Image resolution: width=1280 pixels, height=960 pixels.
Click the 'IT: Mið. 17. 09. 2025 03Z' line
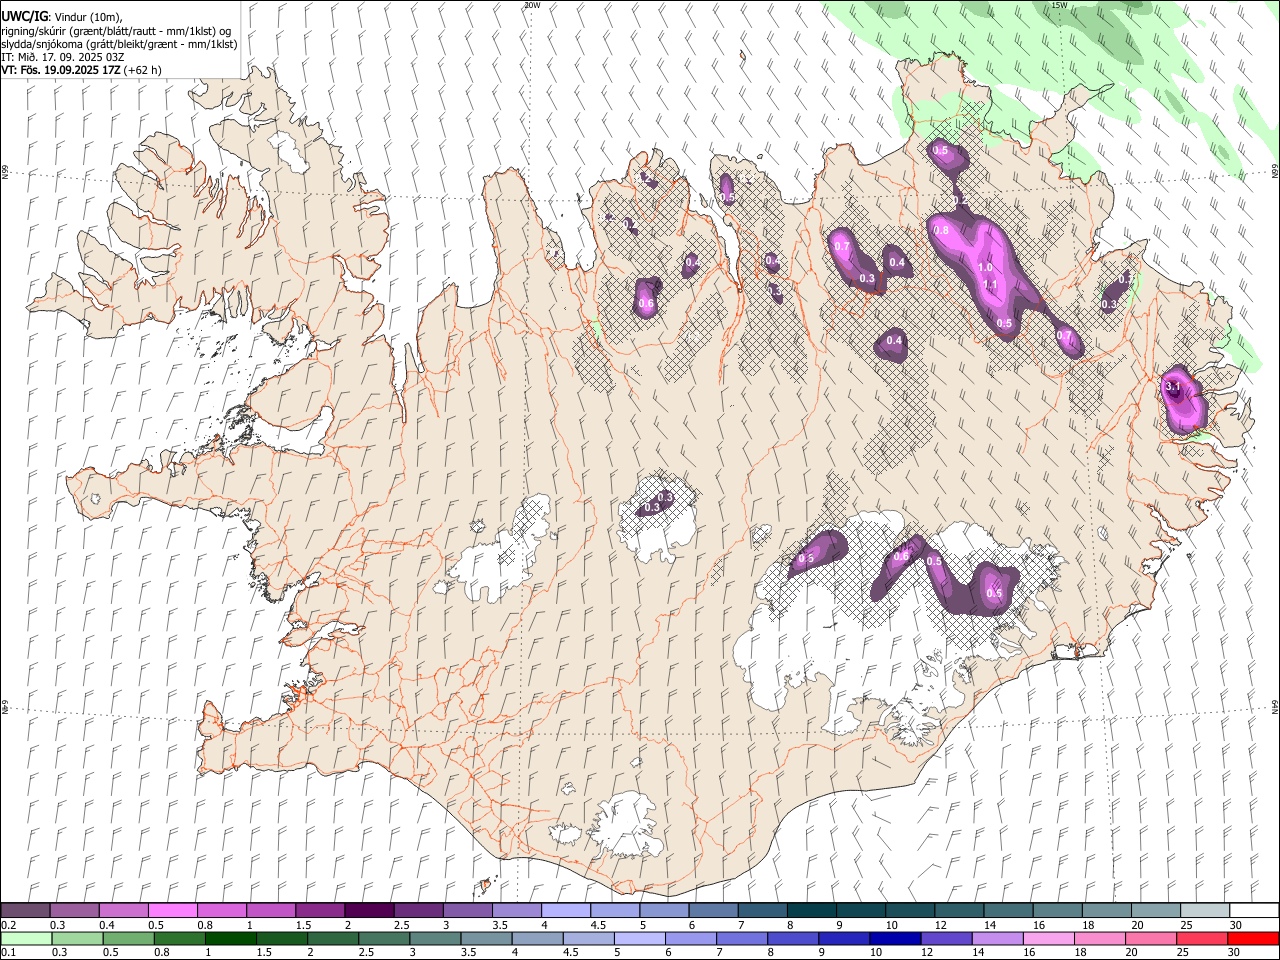click(x=63, y=57)
